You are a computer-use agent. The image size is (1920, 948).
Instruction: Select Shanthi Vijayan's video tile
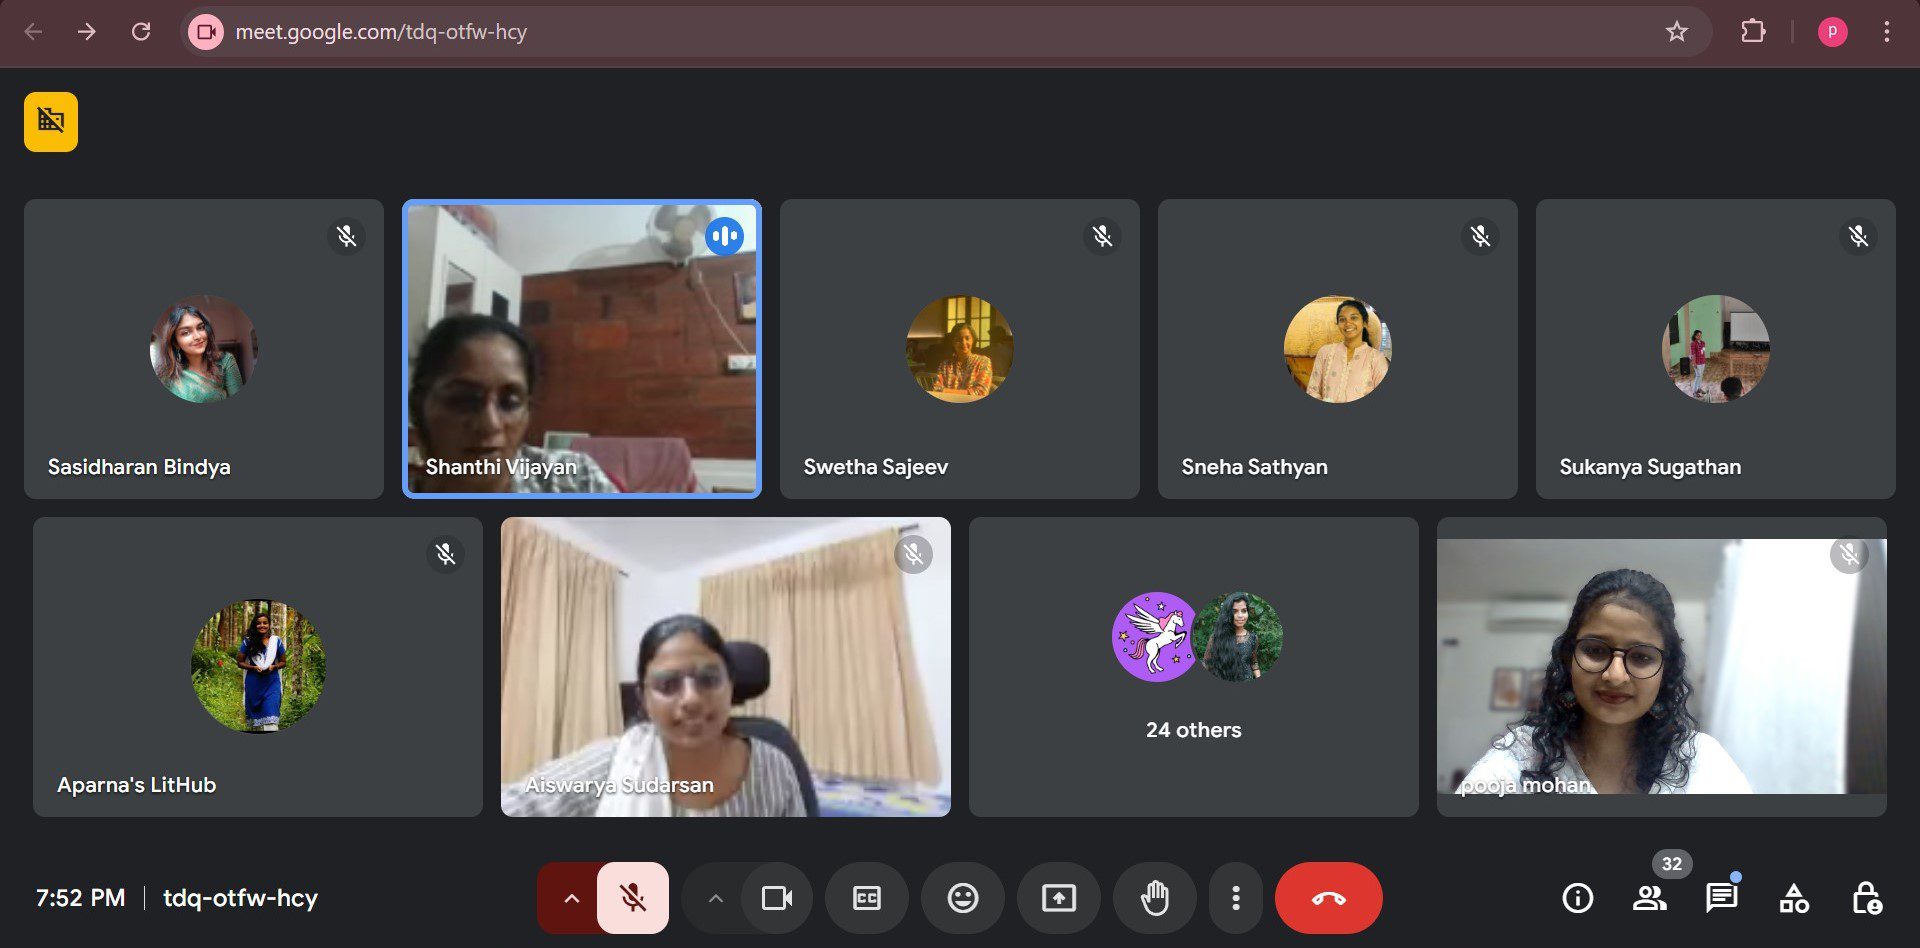pyautogui.click(x=581, y=348)
